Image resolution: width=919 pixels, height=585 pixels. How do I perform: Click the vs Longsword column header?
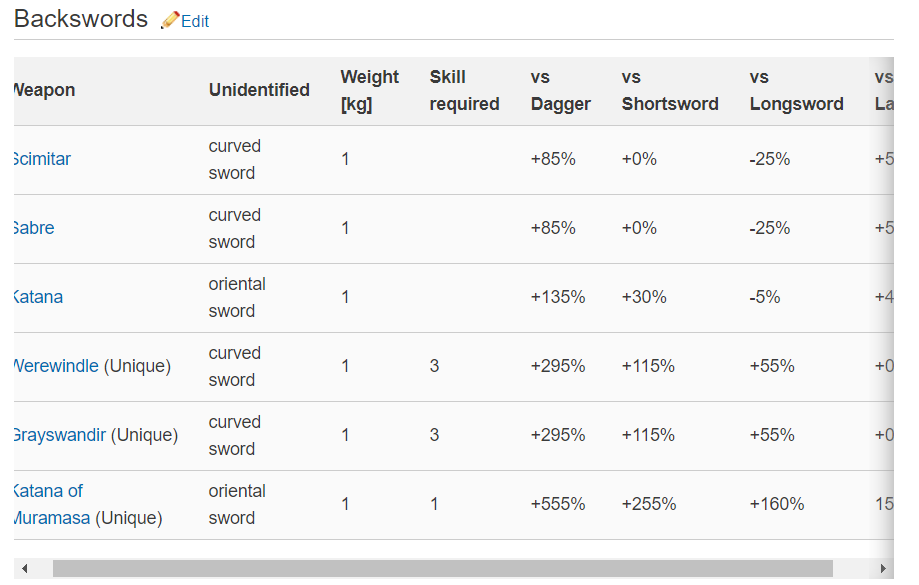click(x=796, y=90)
